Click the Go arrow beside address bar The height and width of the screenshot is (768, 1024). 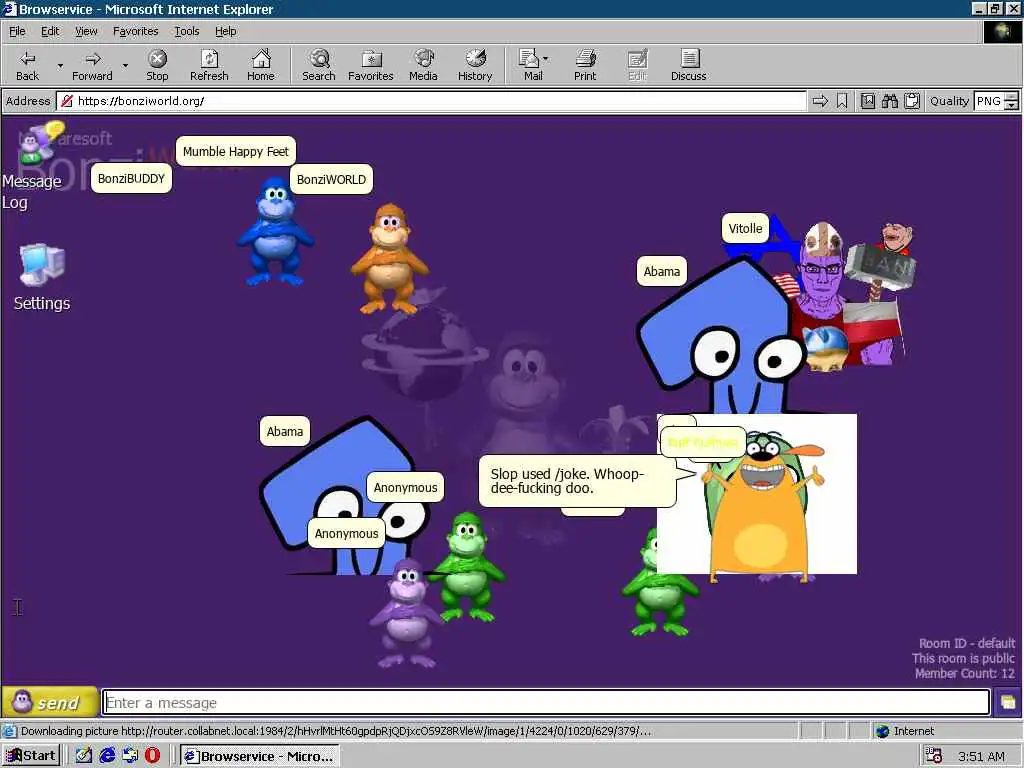click(x=820, y=101)
